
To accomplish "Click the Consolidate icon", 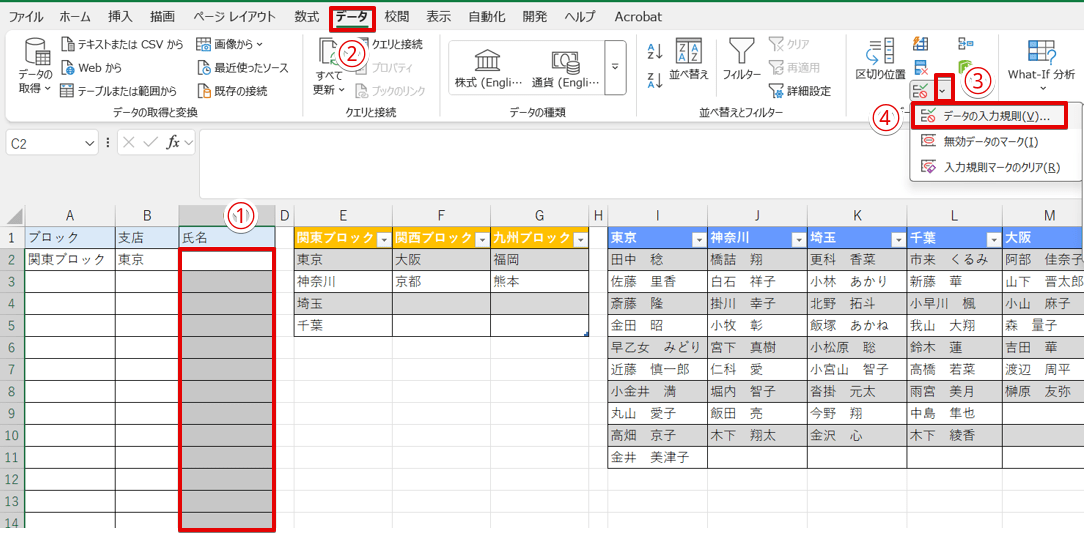I will (x=965, y=45).
